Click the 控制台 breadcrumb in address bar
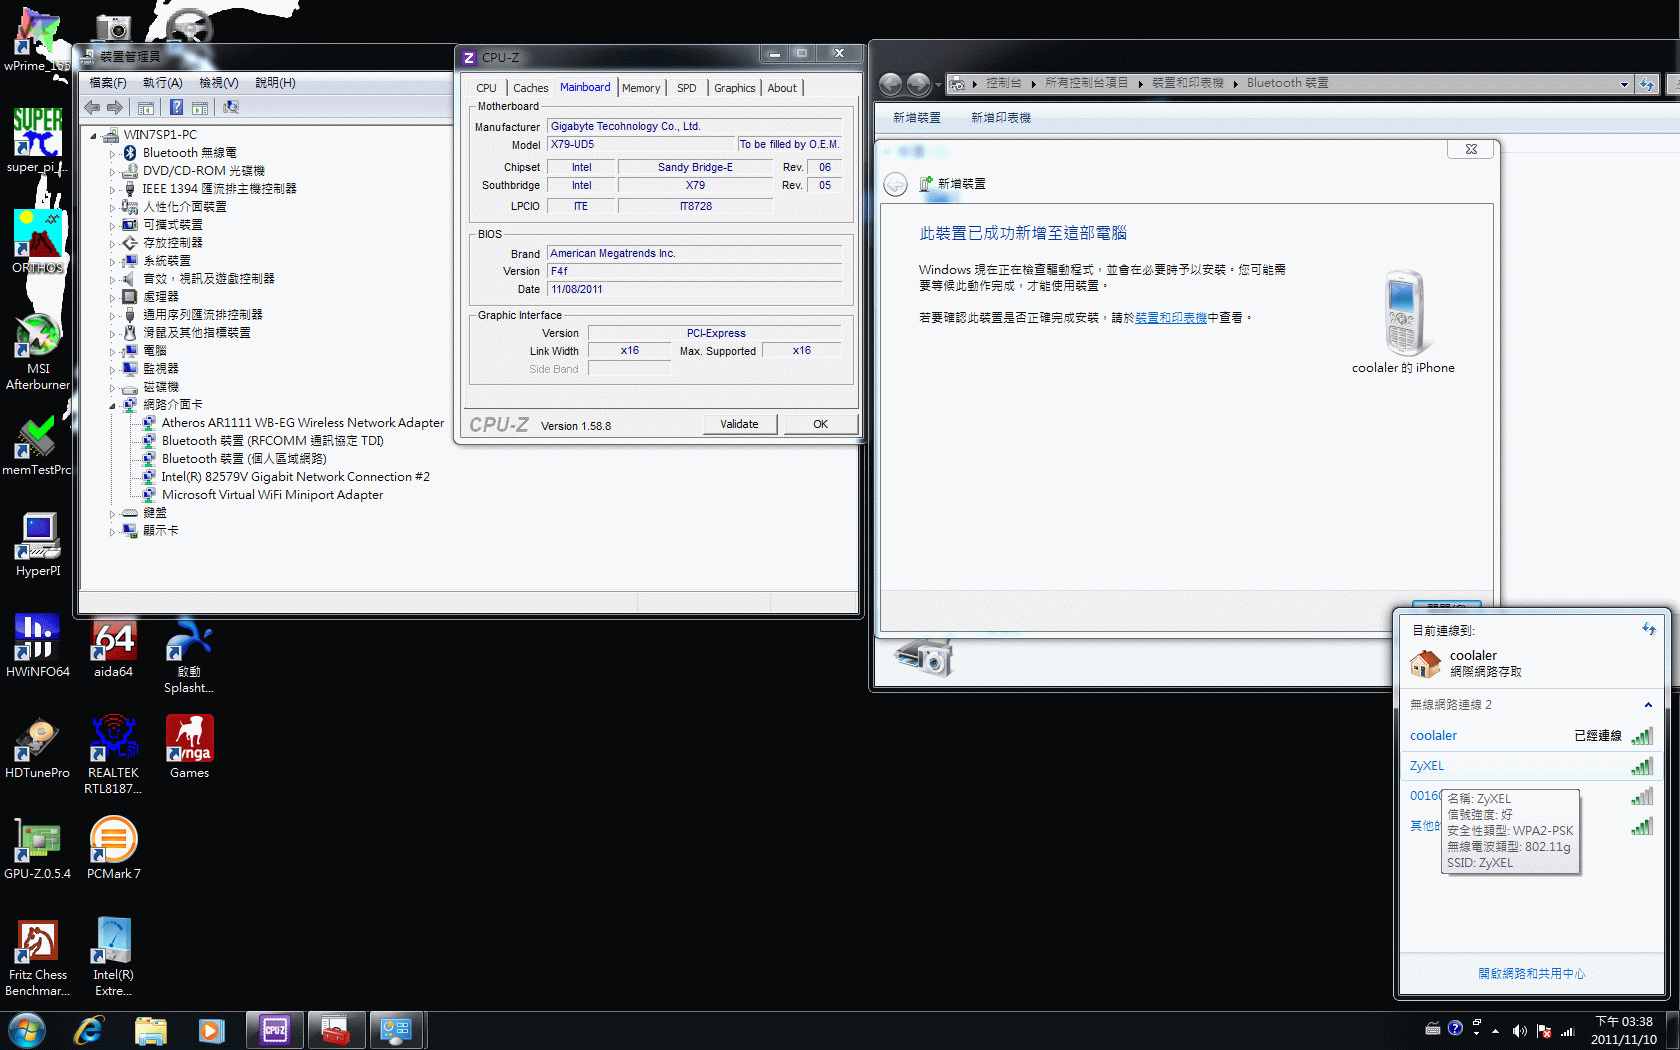1680x1050 pixels. point(1003,83)
